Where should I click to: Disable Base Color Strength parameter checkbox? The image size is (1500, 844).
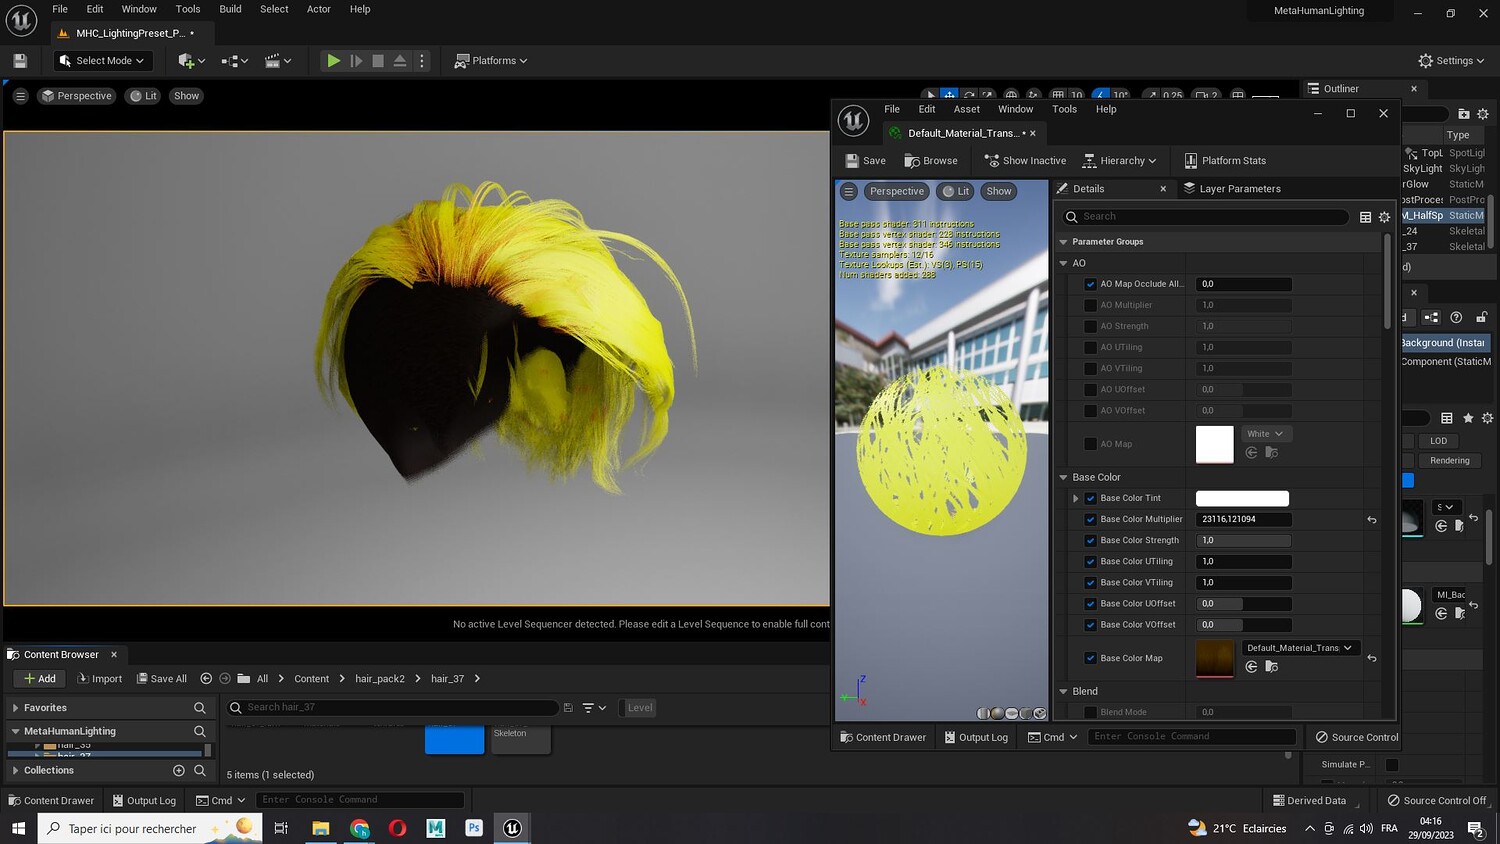(x=1091, y=541)
